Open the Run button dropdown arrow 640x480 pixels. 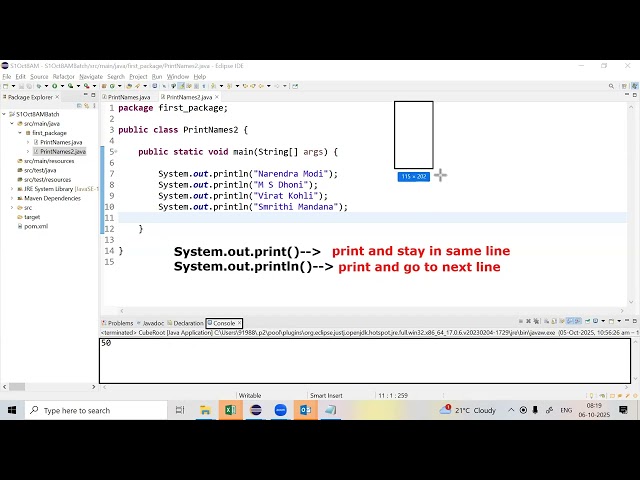point(62,86)
